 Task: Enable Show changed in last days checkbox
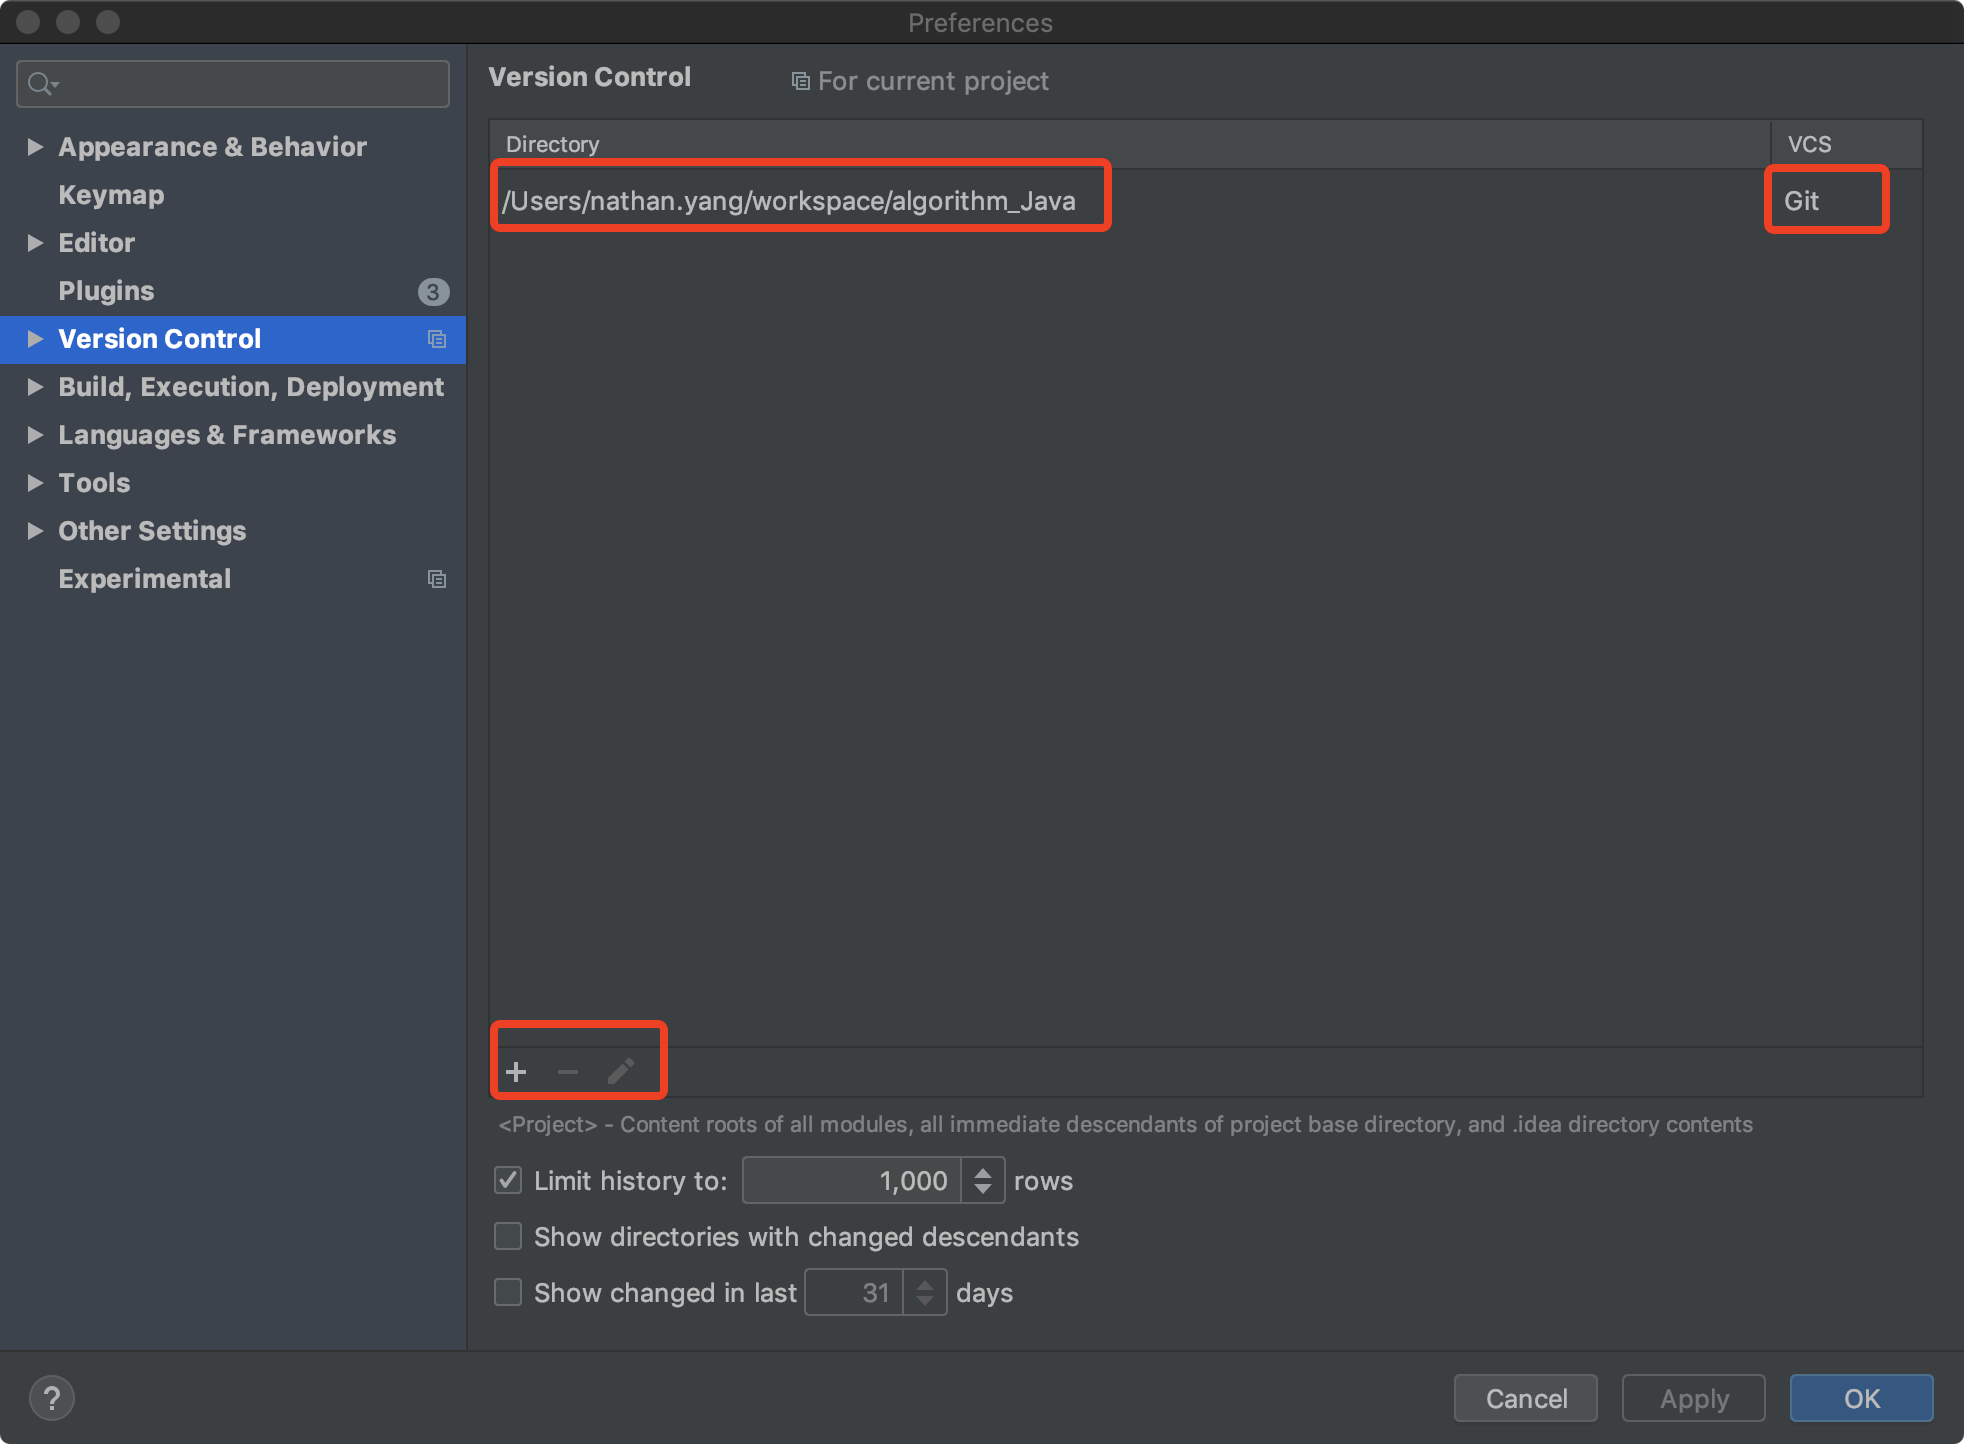coord(508,1293)
